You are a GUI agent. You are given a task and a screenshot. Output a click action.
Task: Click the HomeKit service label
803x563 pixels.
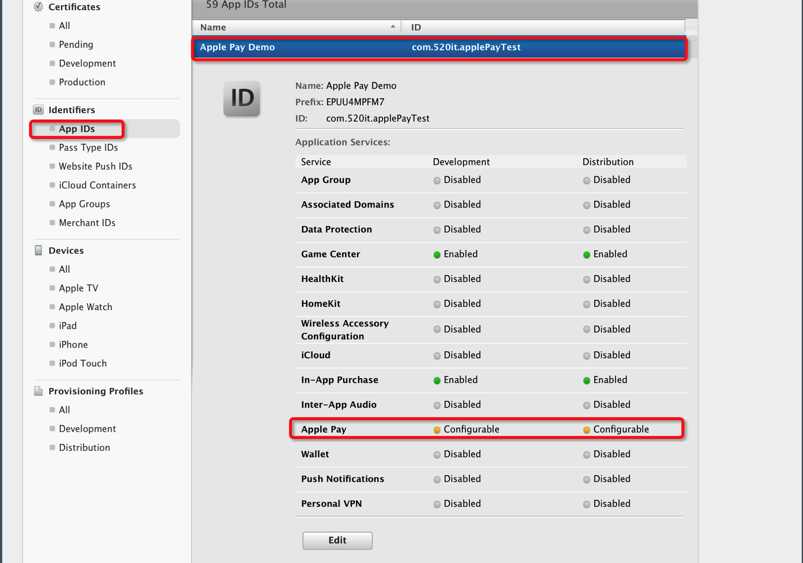[x=321, y=304]
